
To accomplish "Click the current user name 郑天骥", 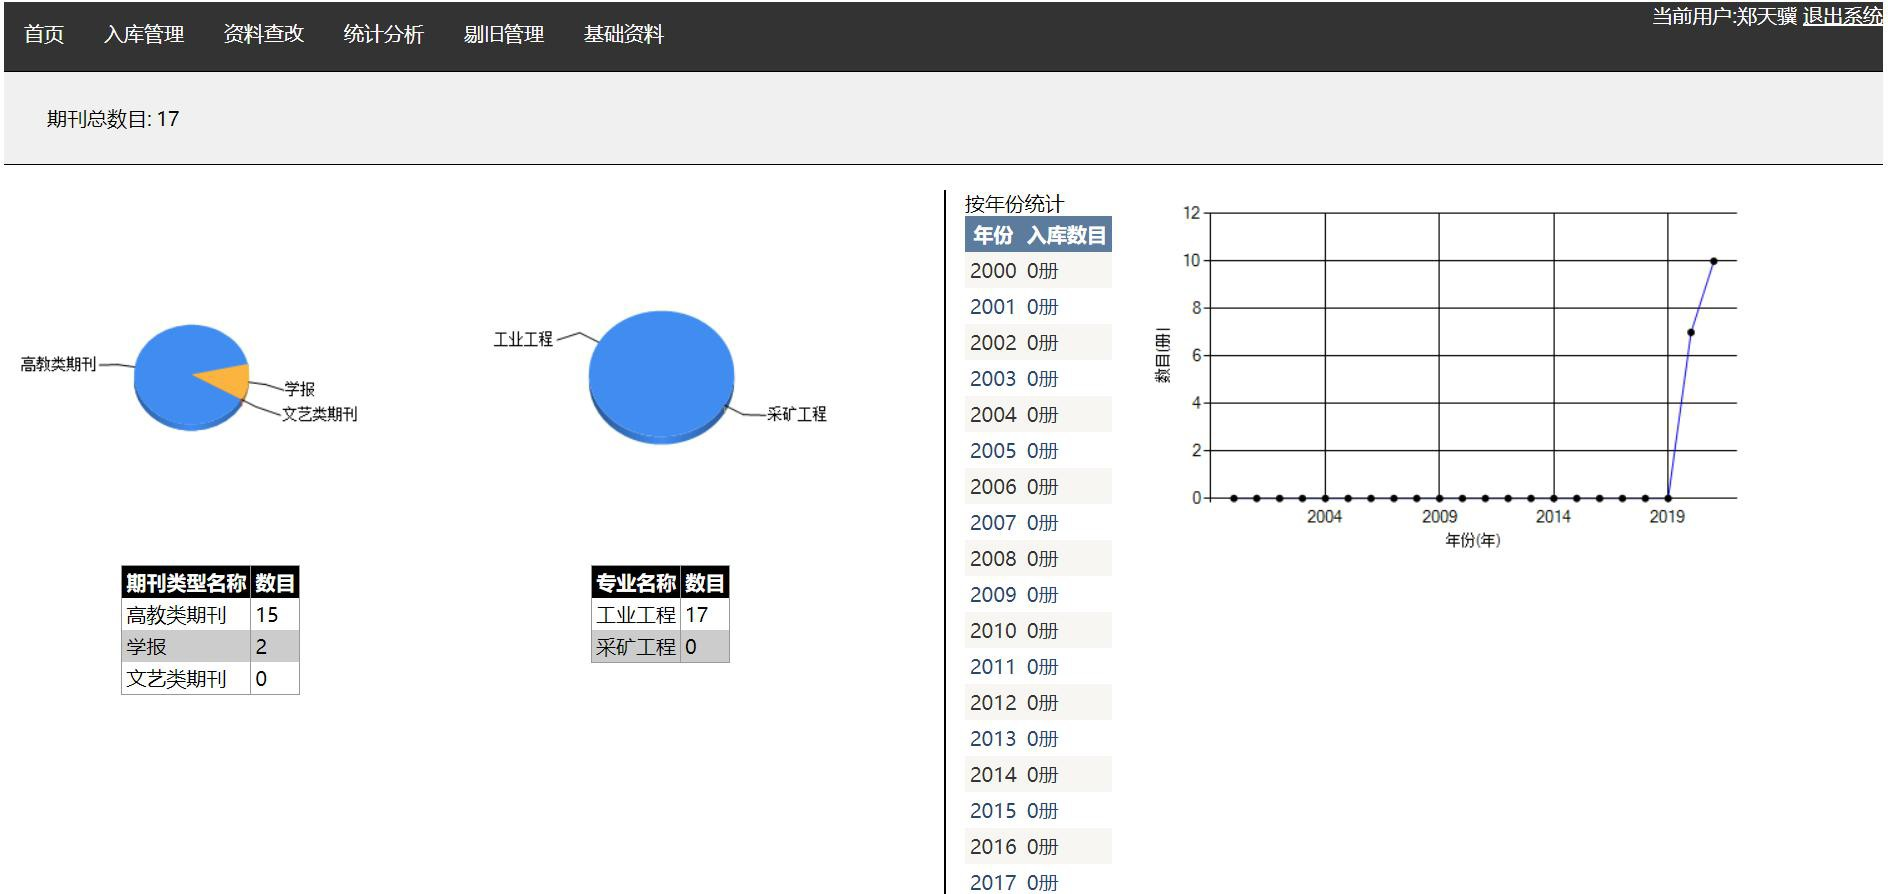I will click(x=1767, y=16).
